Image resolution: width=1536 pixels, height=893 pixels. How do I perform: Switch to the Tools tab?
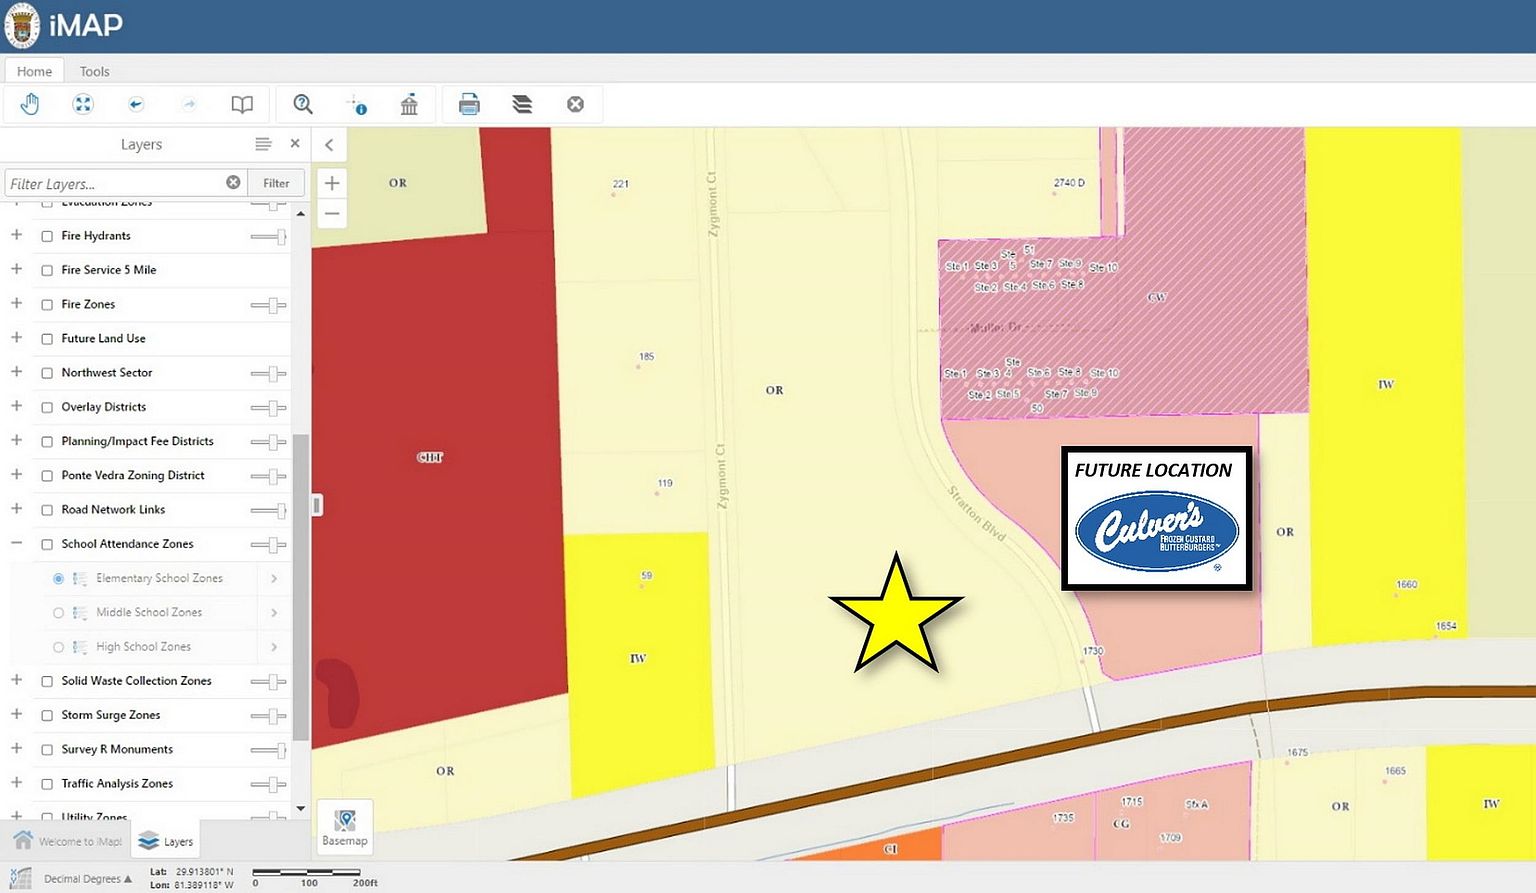(x=94, y=71)
